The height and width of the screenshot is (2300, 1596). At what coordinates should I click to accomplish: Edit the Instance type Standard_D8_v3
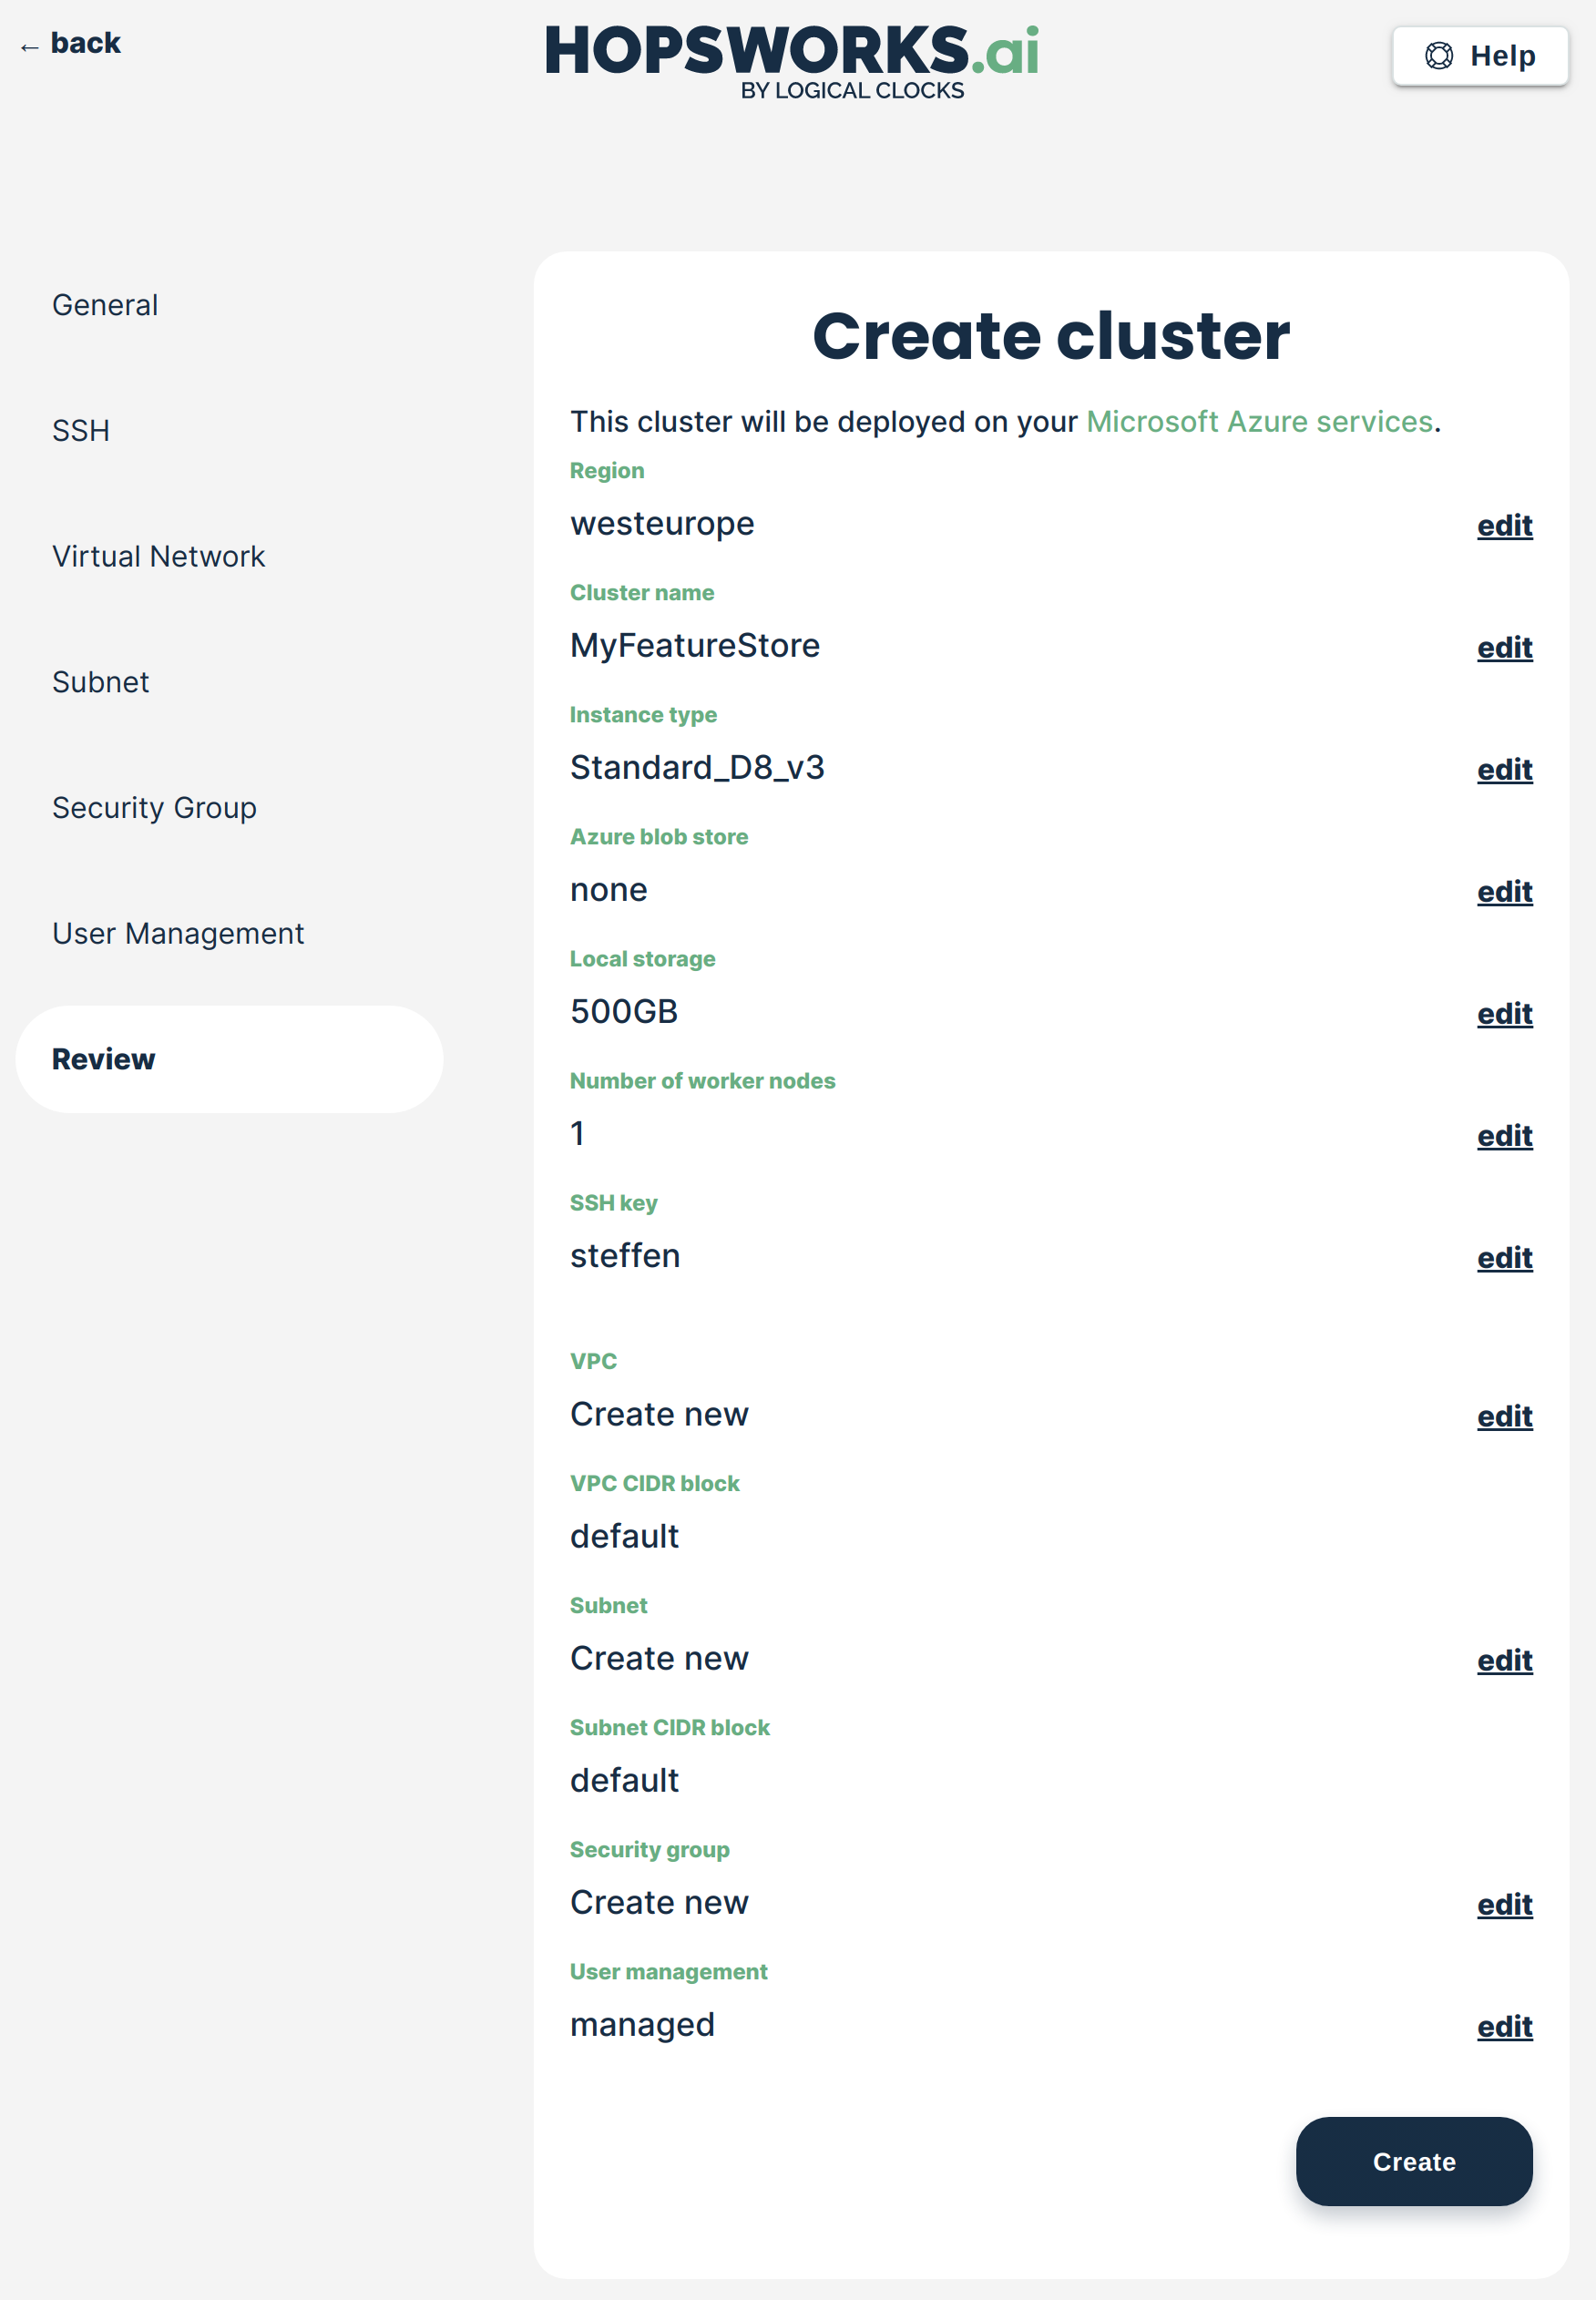pos(1504,769)
